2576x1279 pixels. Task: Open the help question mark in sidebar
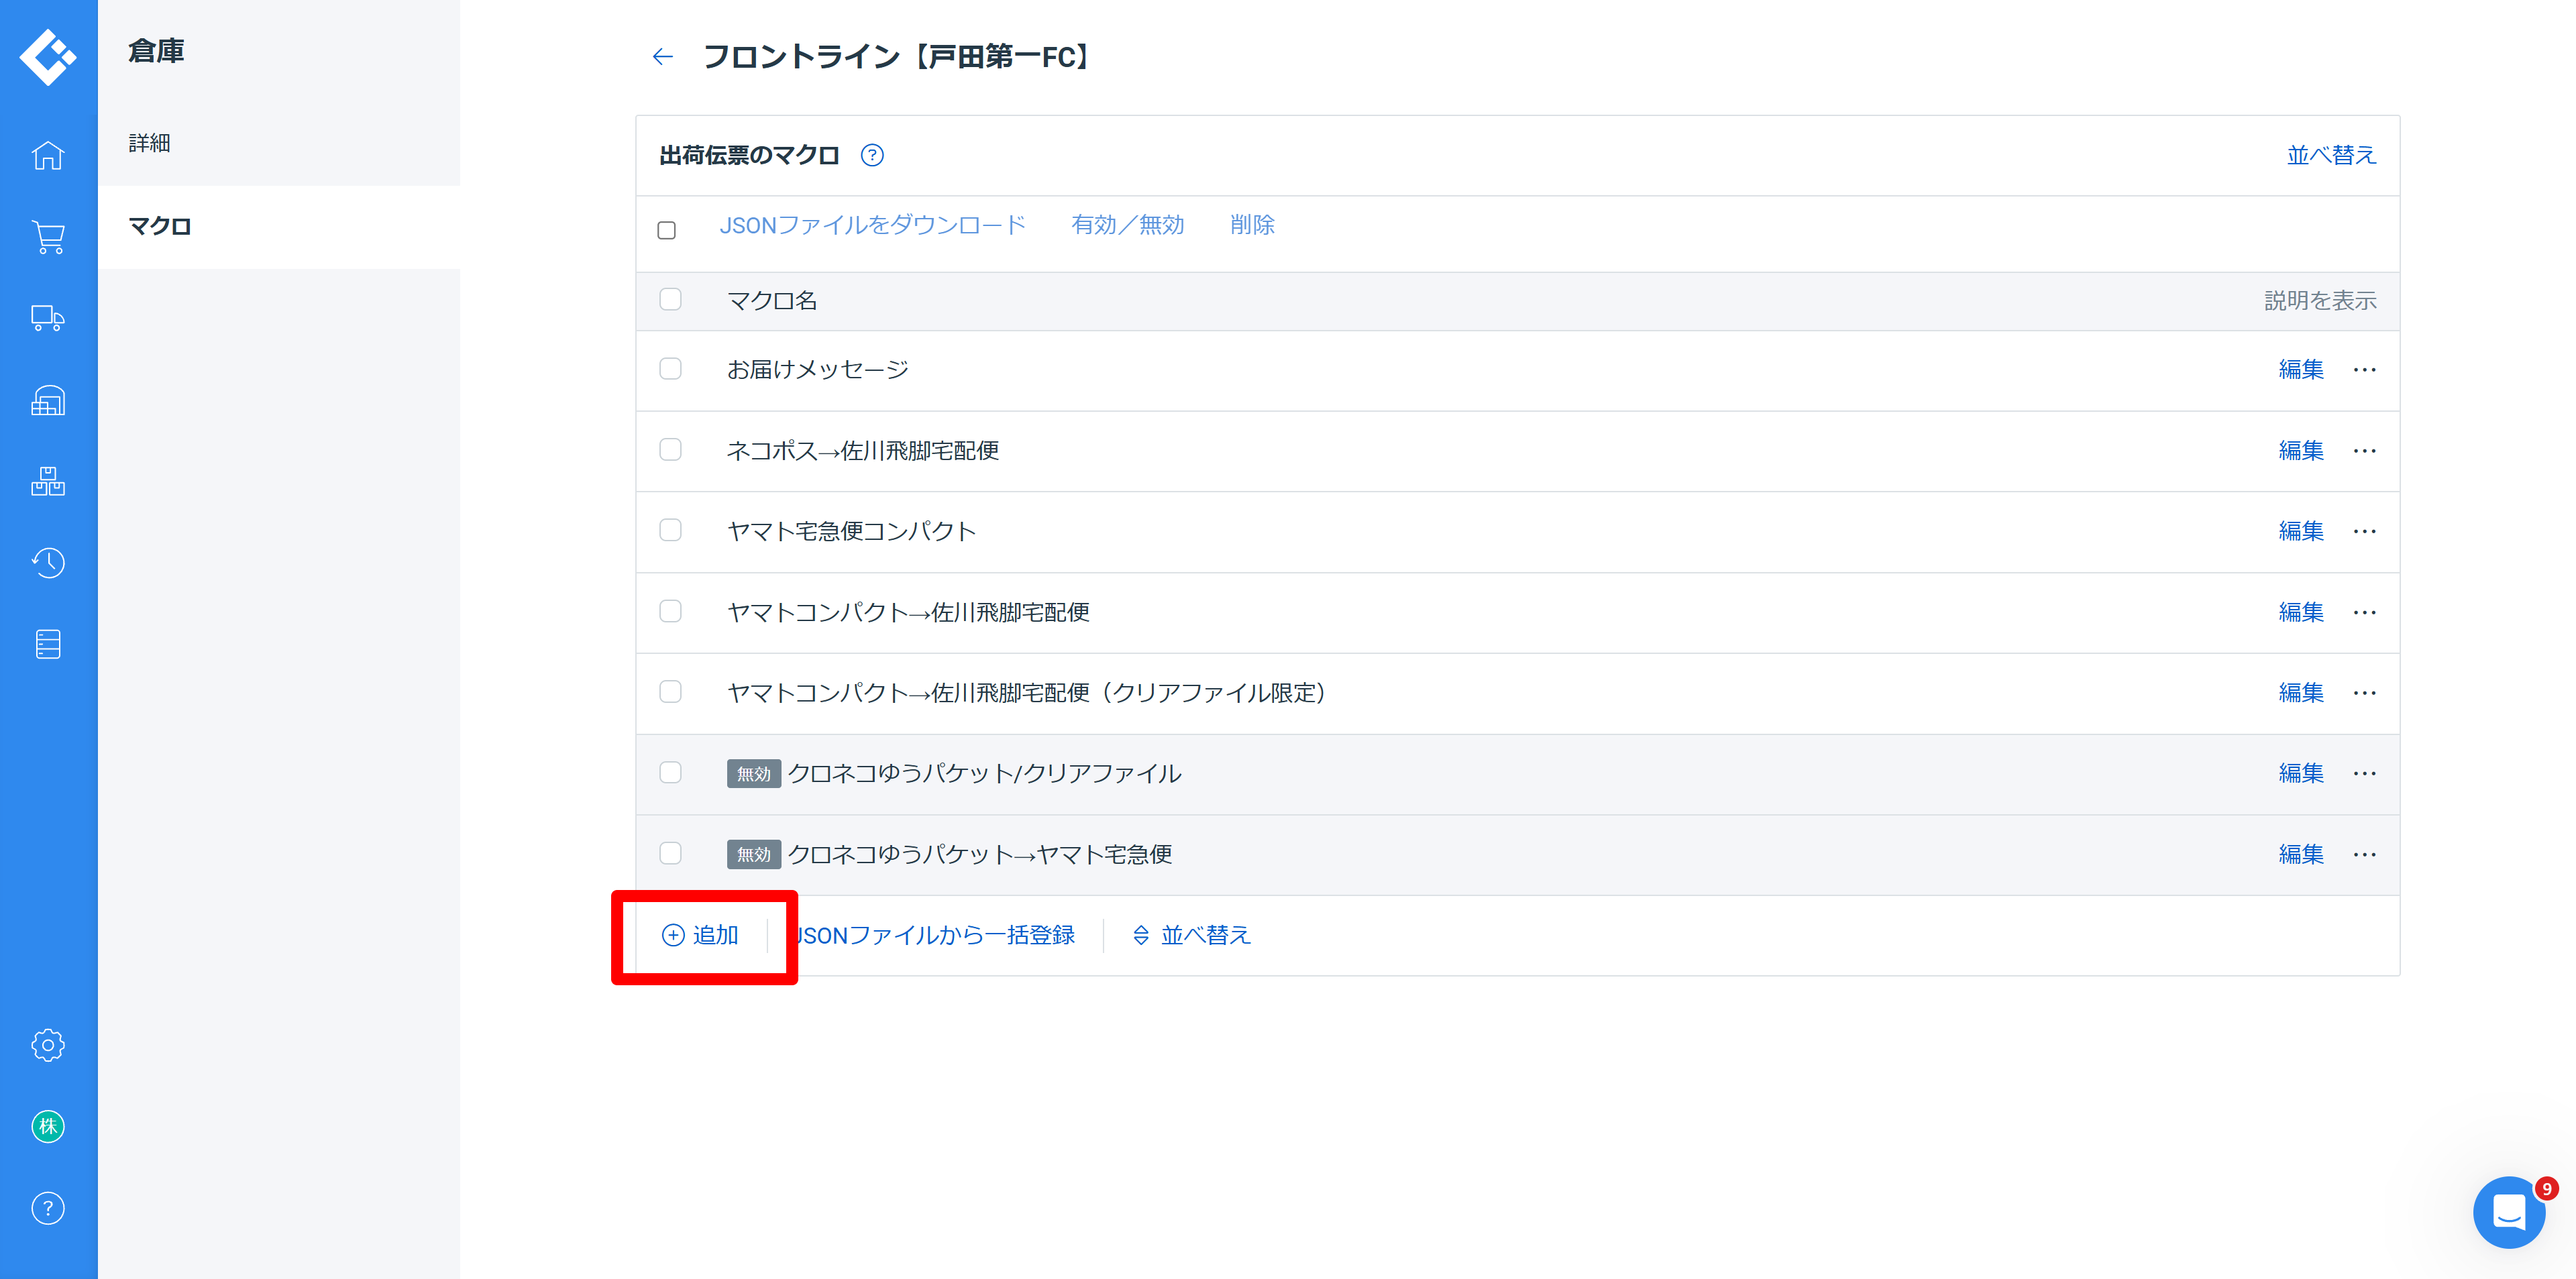pos(48,1208)
